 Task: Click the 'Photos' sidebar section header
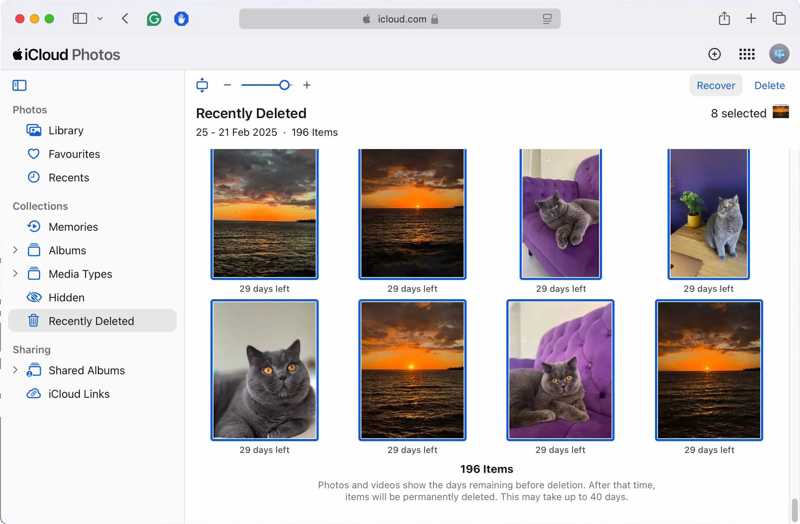pos(30,110)
